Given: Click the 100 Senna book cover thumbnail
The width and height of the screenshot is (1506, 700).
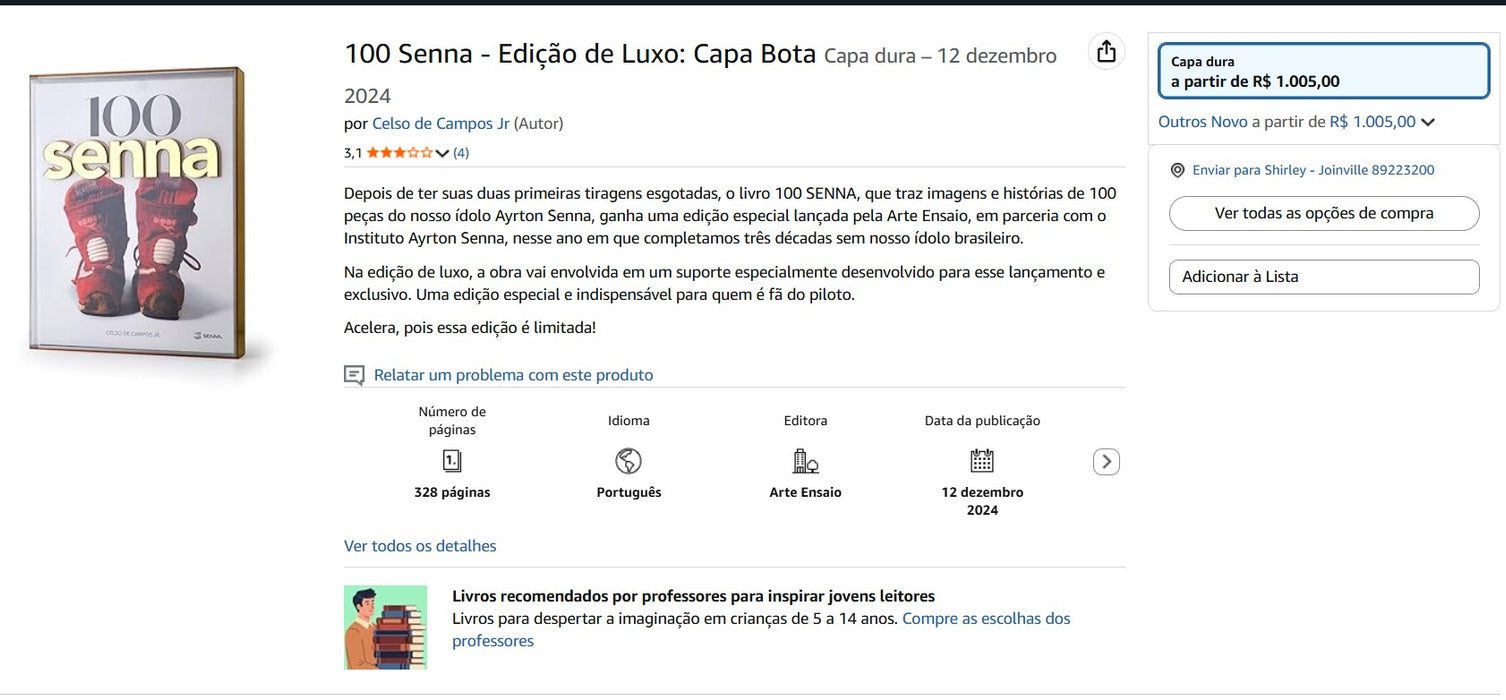Looking at the screenshot, I should 140,210.
